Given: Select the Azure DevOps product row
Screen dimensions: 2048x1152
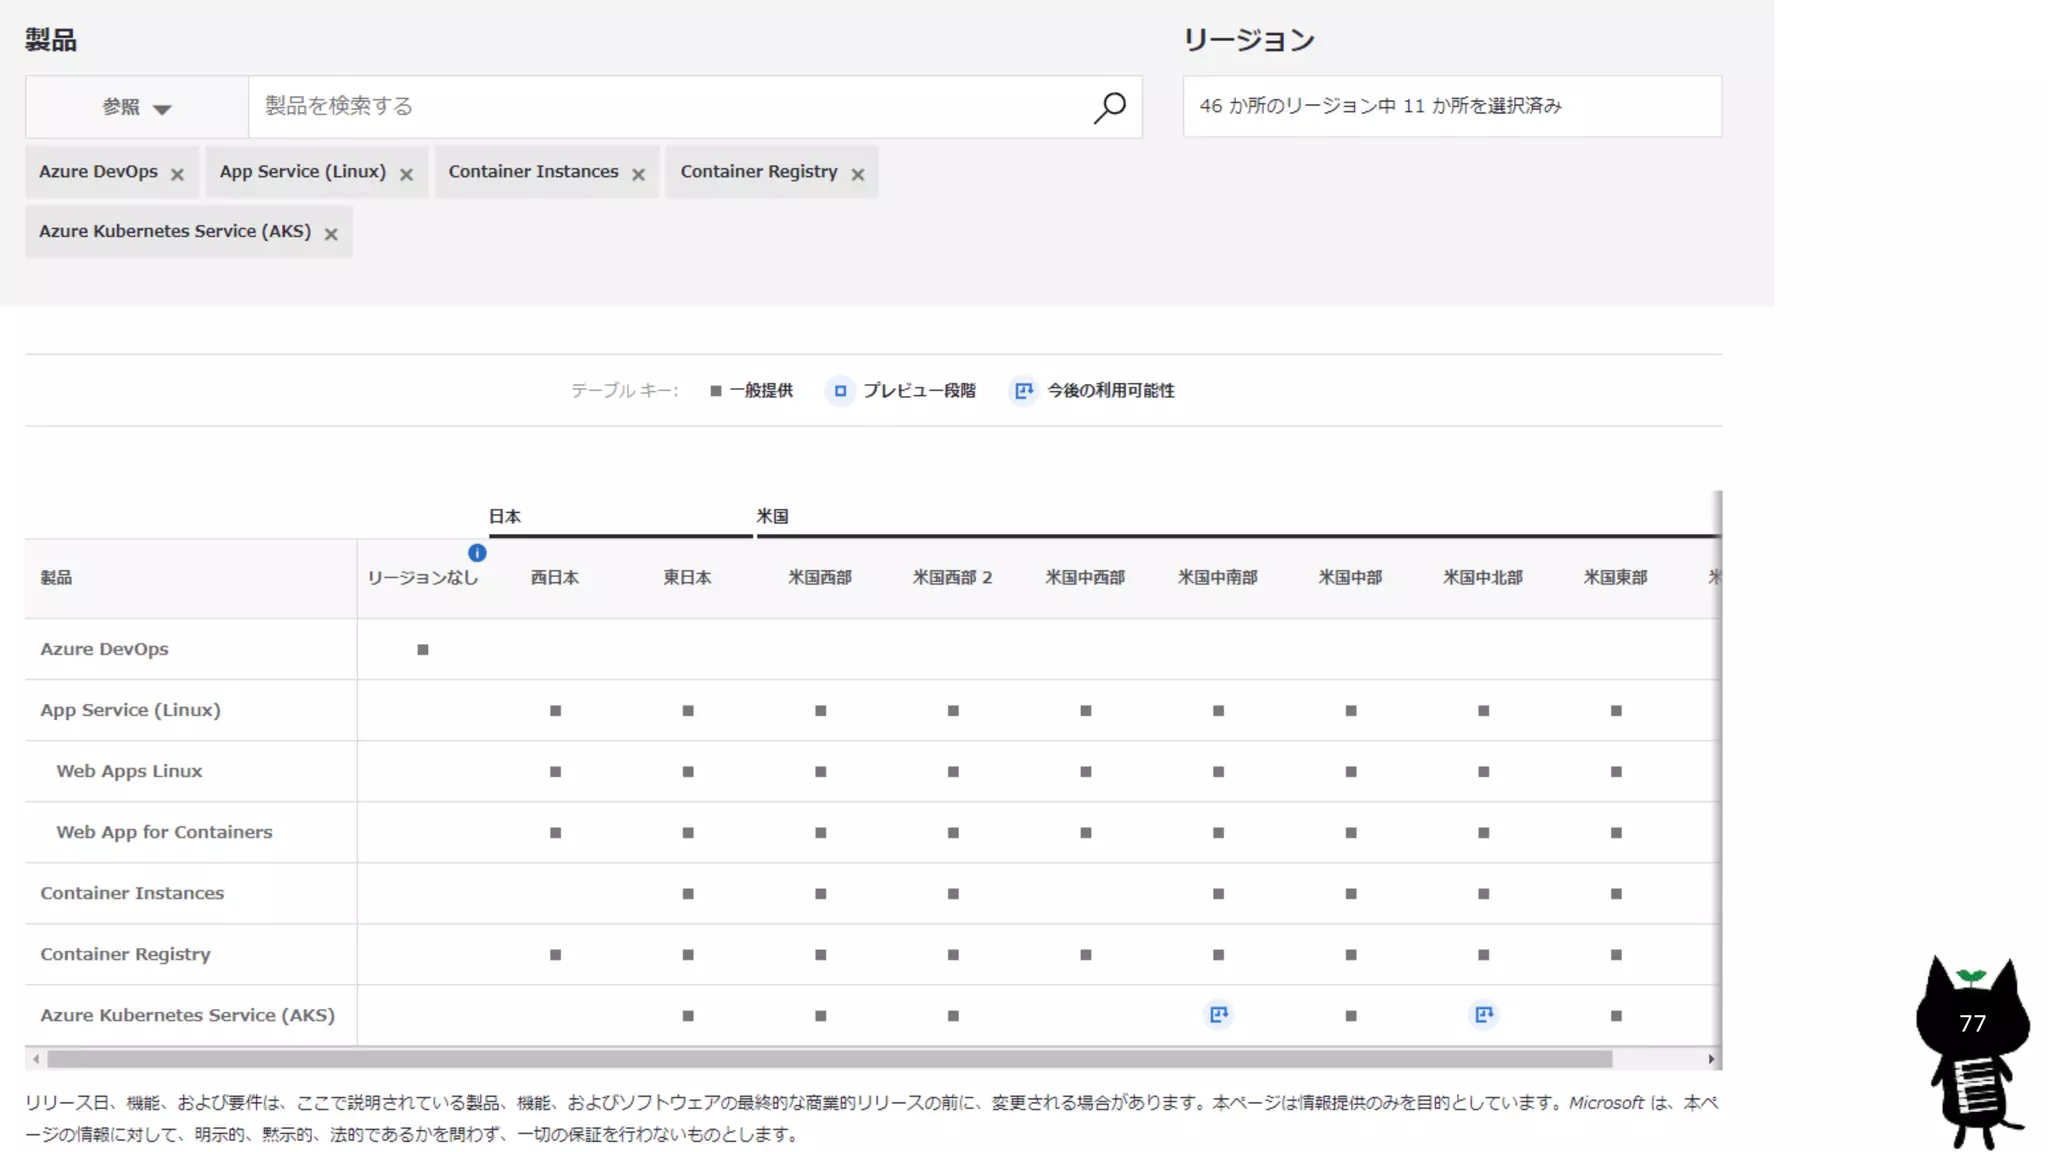Looking at the screenshot, I should pos(104,649).
